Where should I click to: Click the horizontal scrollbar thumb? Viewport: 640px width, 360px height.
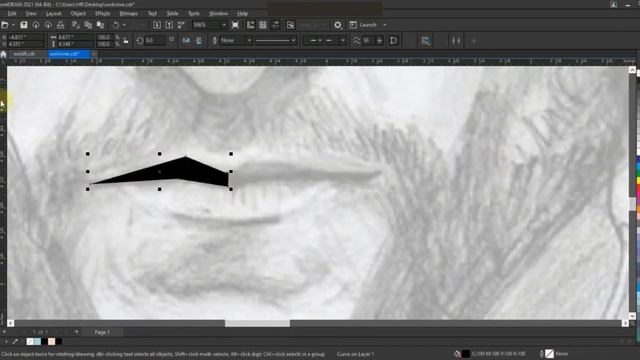pos(258,323)
